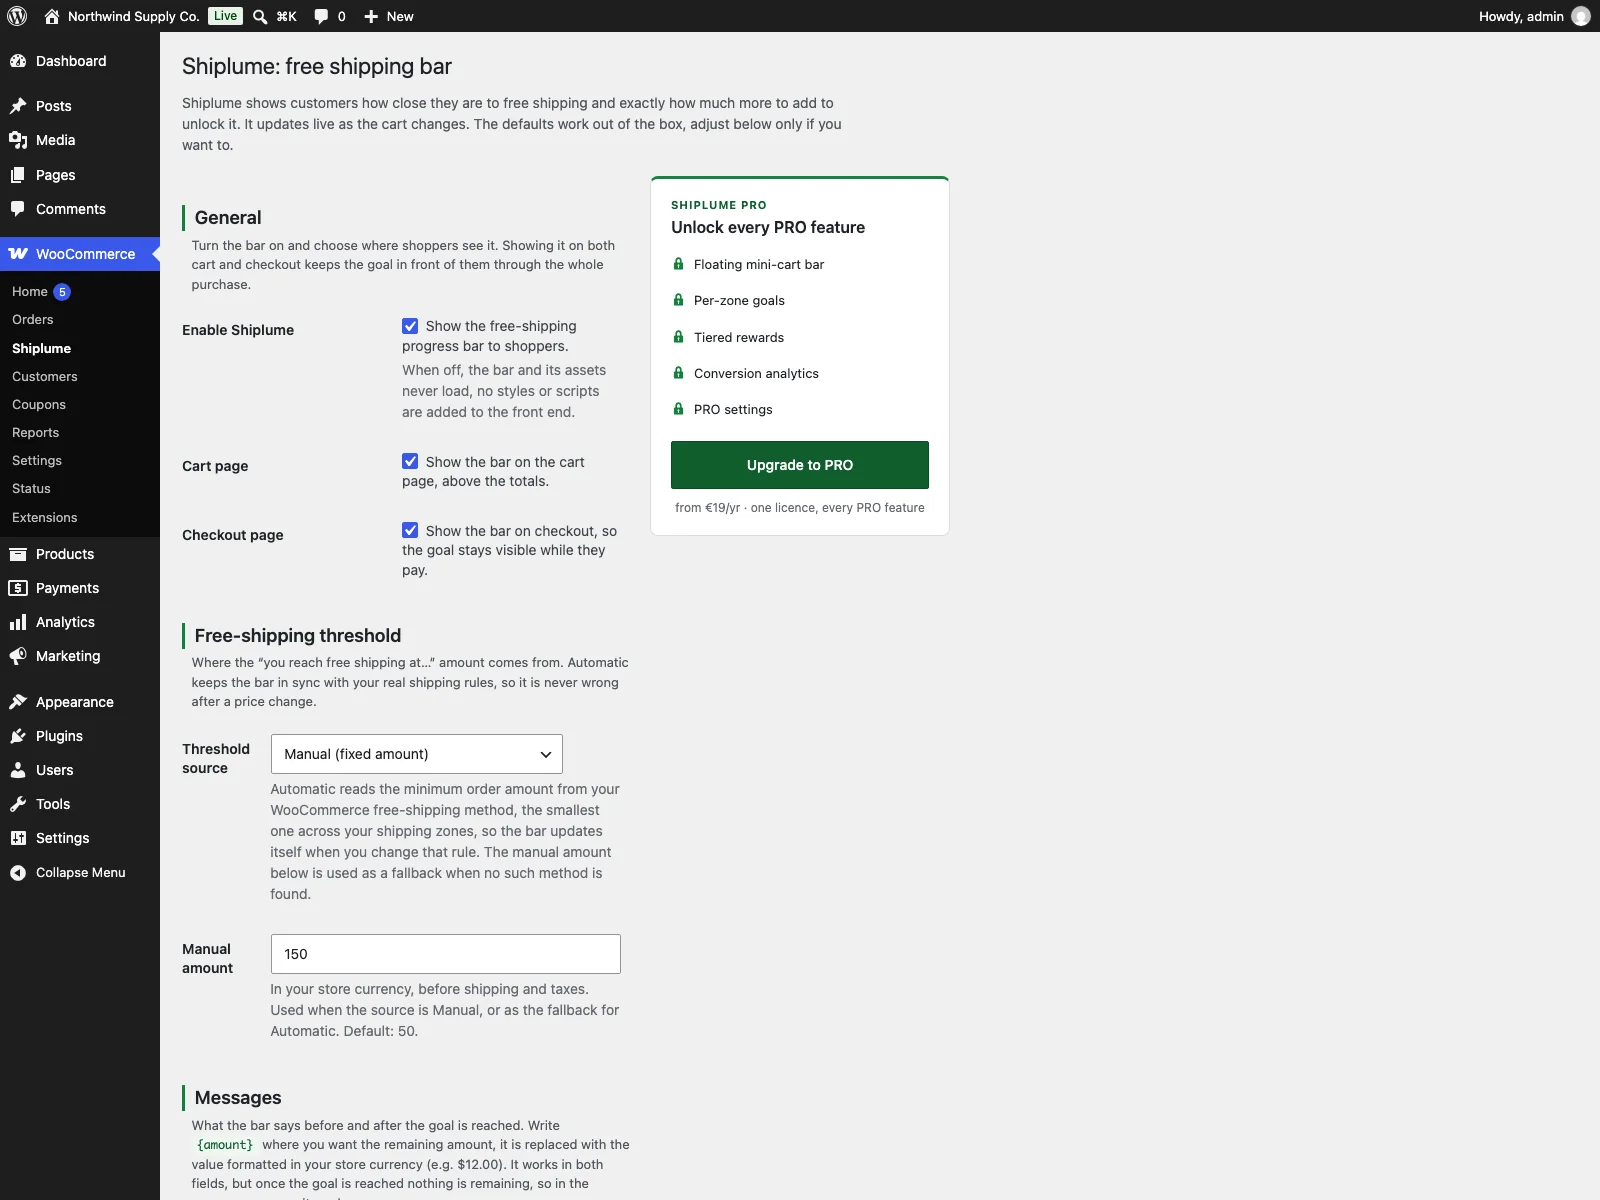Click the Northwind Supply Co. site link
1600x1200 pixels.
134,16
